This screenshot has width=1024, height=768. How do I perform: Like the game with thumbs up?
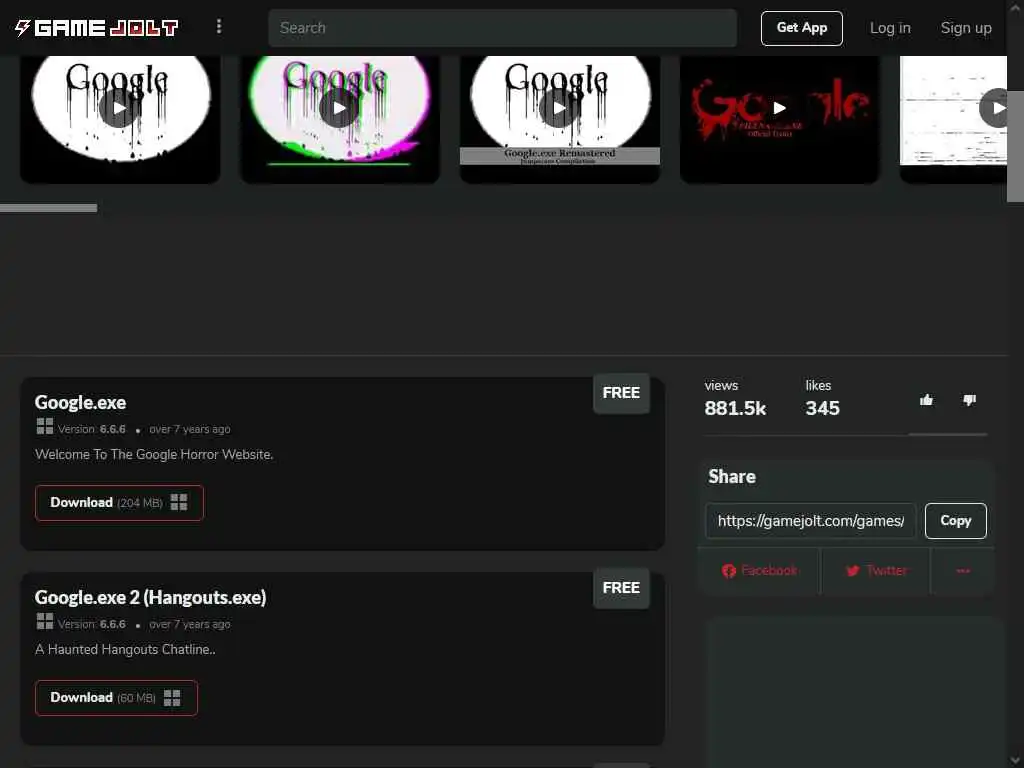tap(926, 400)
